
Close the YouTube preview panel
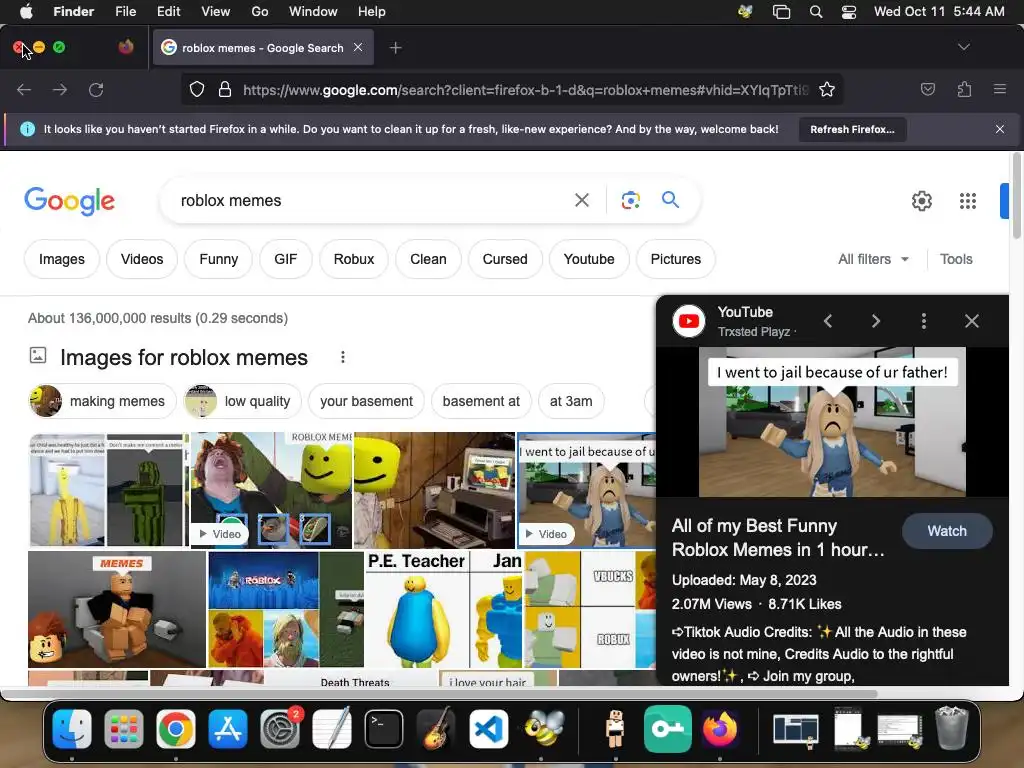(x=972, y=321)
